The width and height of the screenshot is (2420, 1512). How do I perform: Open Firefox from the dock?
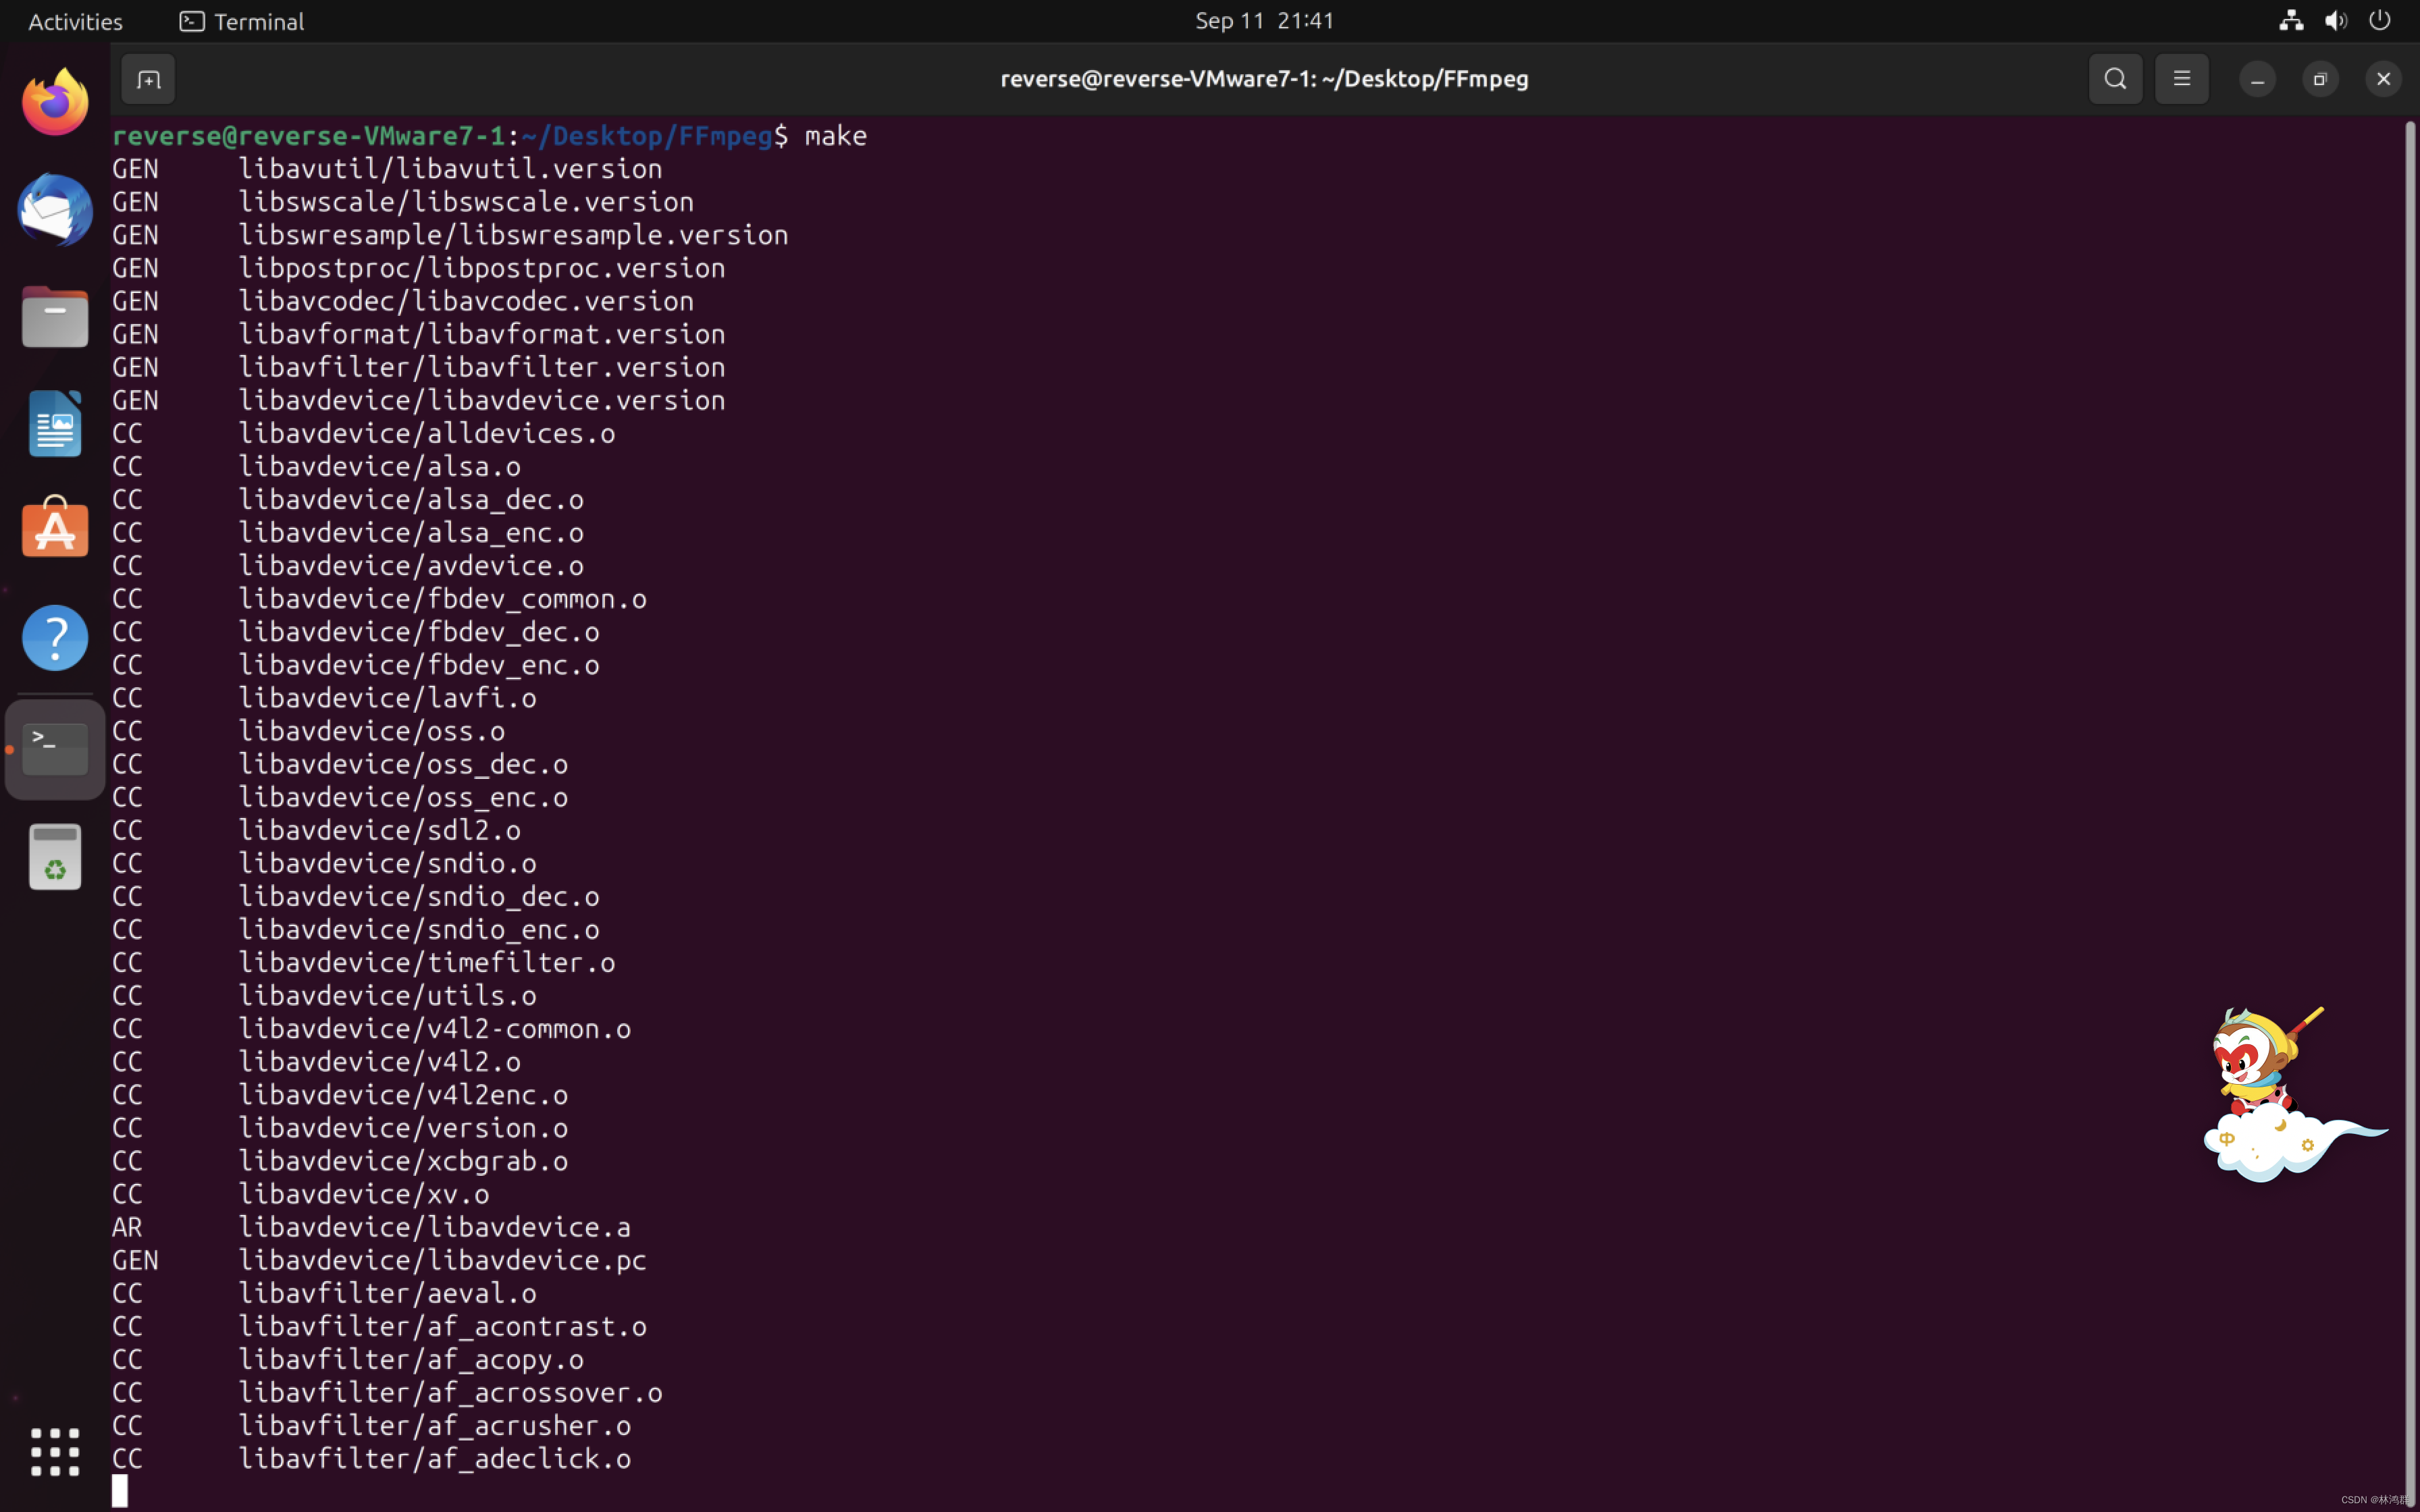click(55, 102)
